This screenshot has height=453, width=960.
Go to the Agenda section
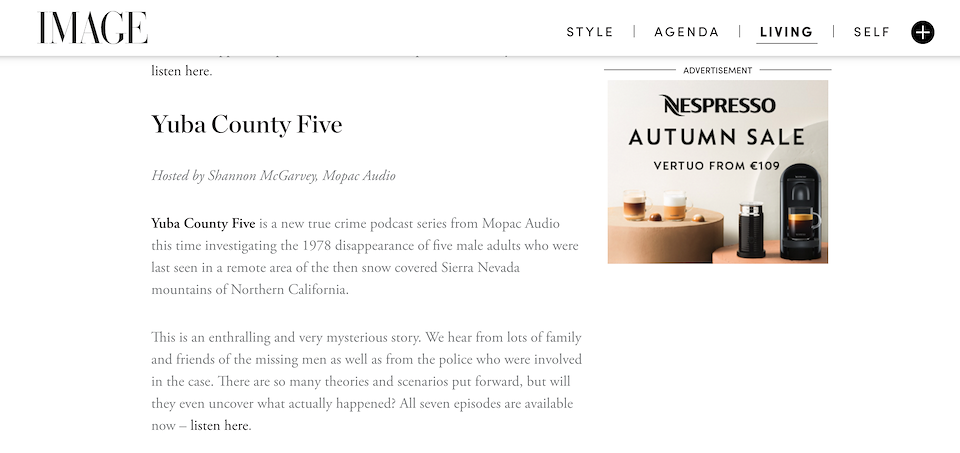click(x=686, y=32)
